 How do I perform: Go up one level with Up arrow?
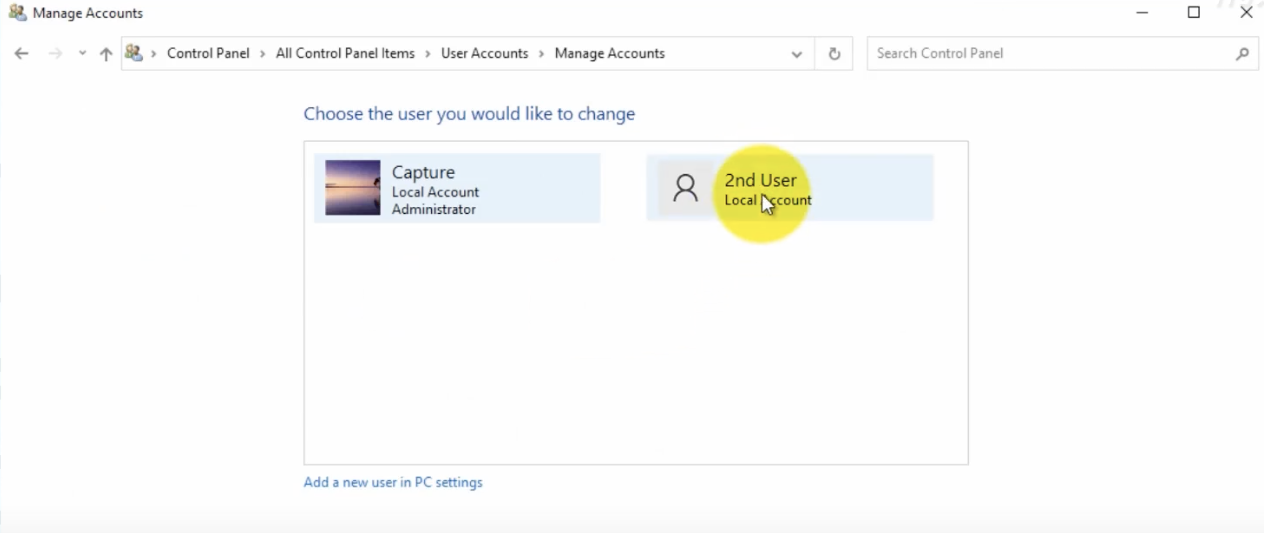pyautogui.click(x=106, y=54)
